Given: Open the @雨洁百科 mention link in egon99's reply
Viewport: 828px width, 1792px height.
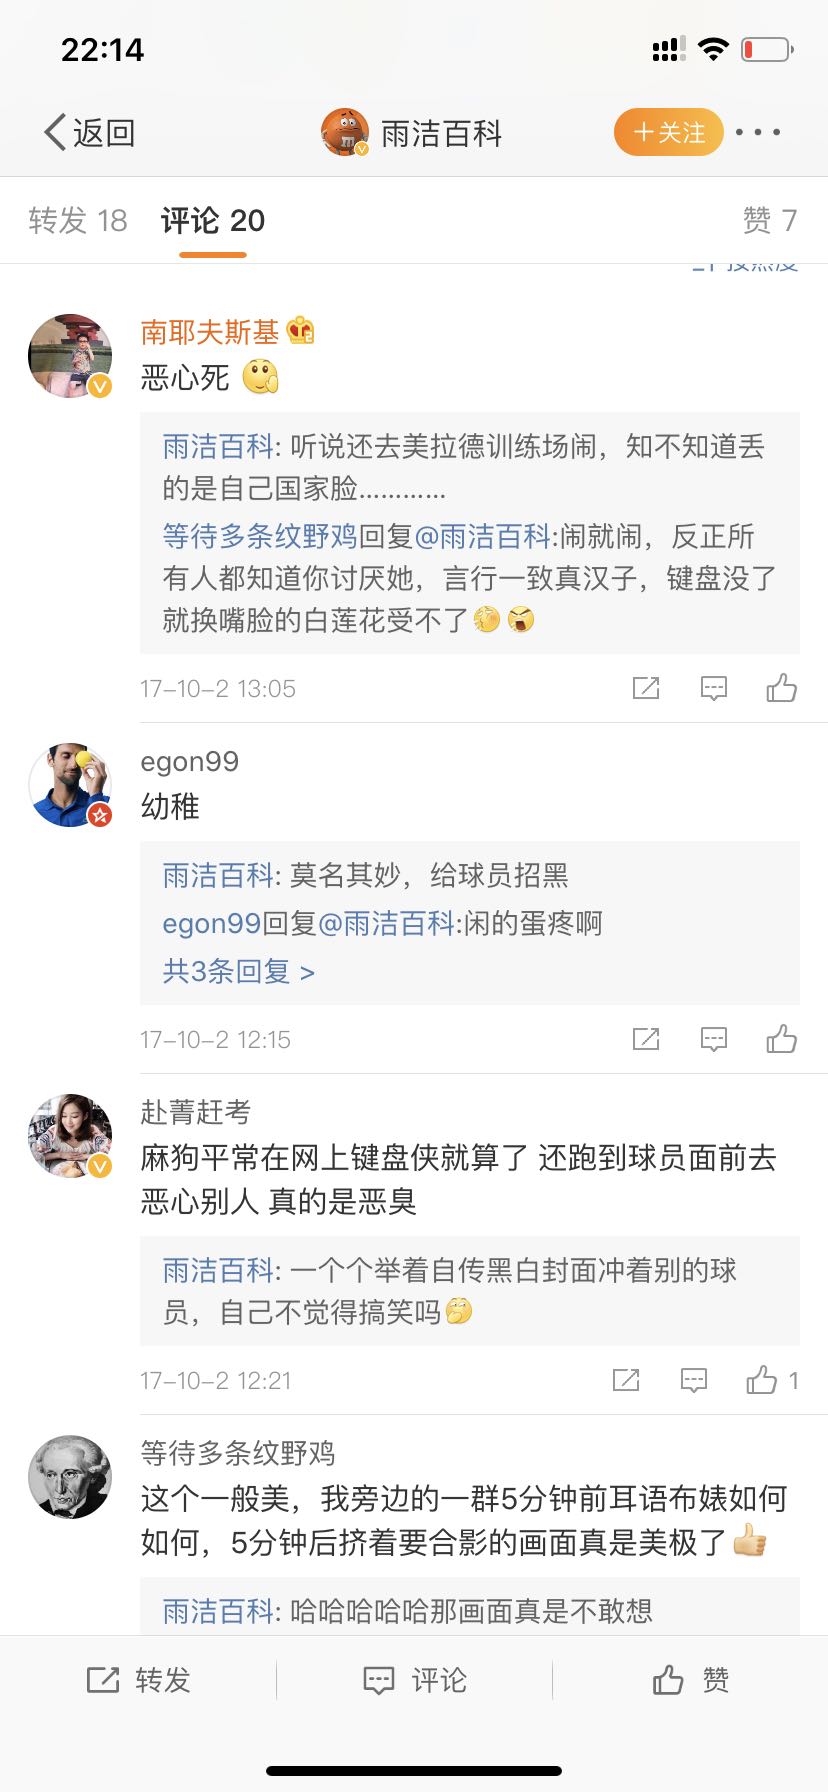Looking at the screenshot, I should (386, 923).
